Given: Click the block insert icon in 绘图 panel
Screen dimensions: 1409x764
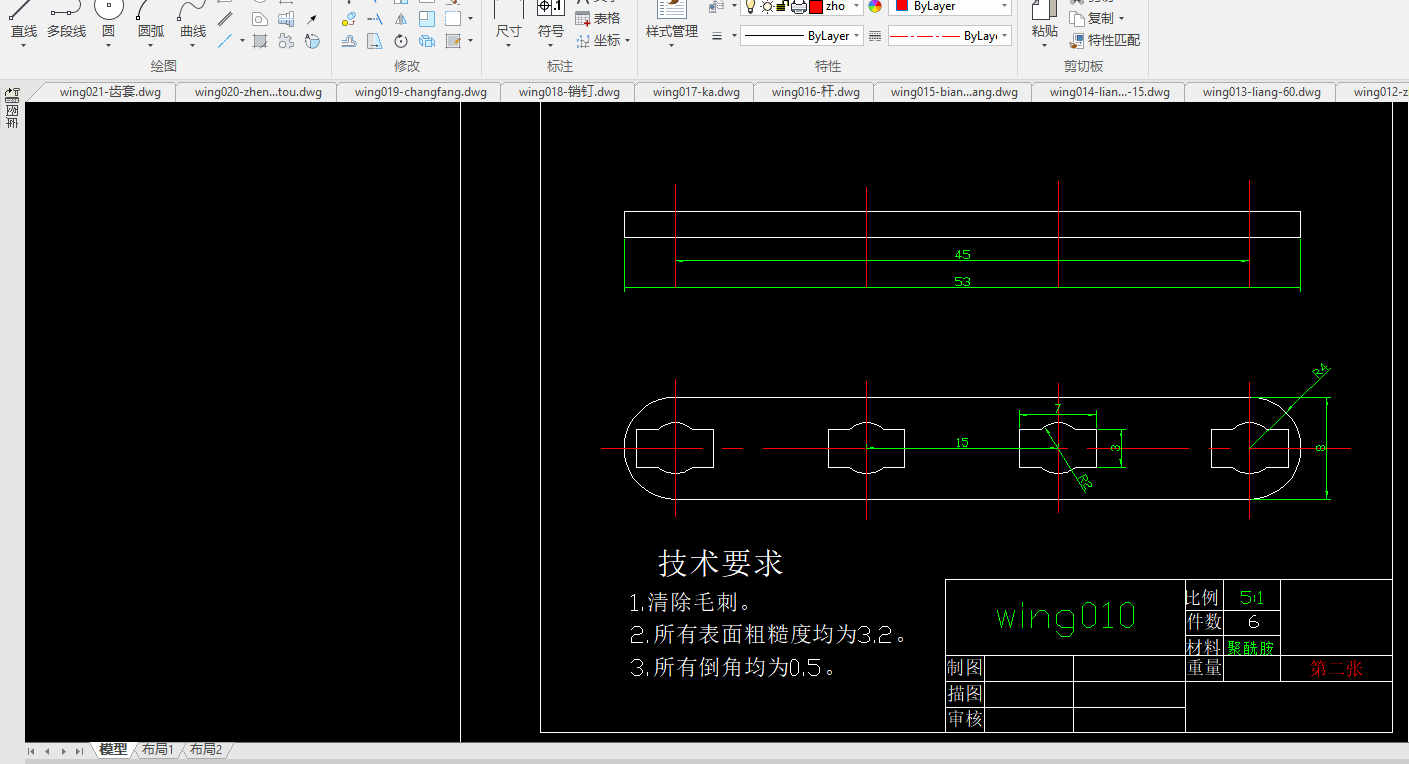Looking at the screenshot, I should point(286,19).
